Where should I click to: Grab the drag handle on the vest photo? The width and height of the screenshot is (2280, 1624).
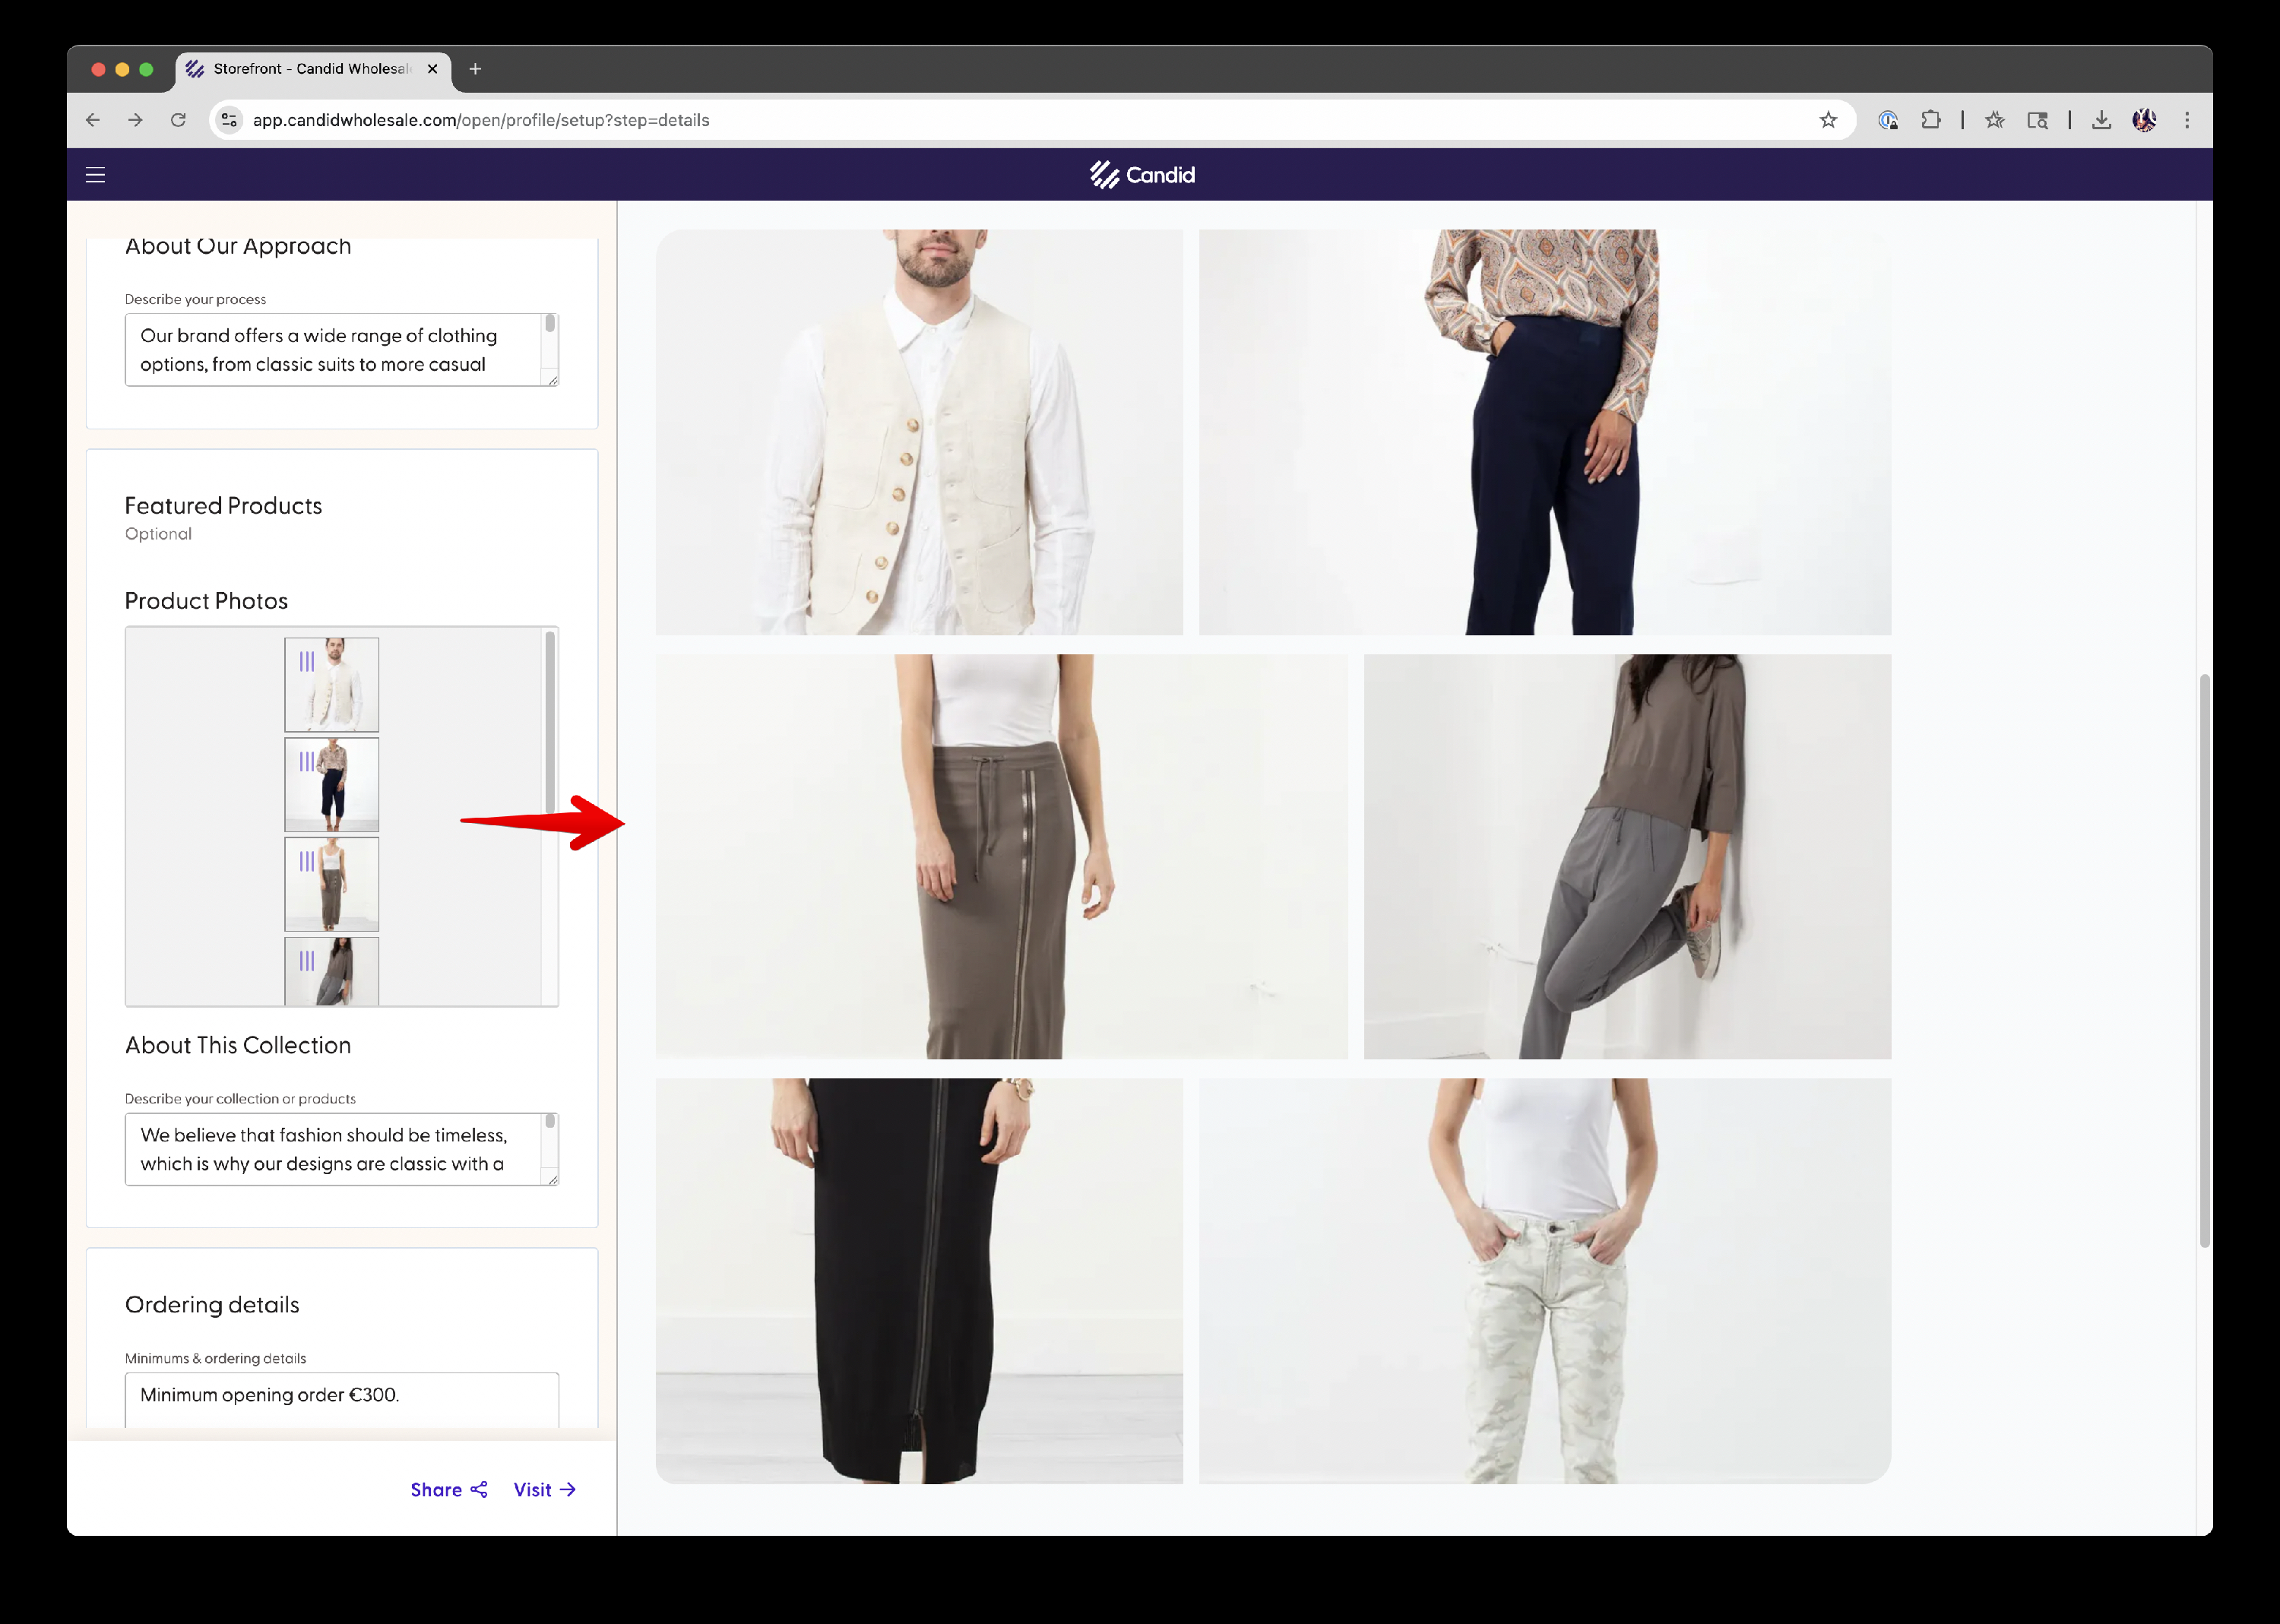307,661
